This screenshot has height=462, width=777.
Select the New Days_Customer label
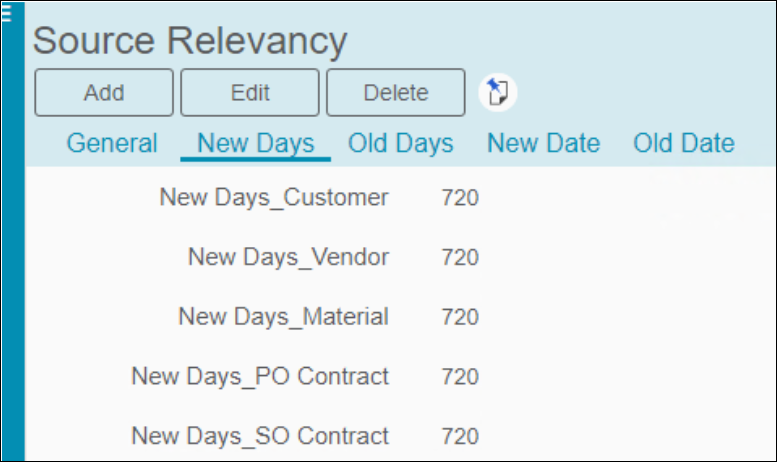pyautogui.click(x=274, y=198)
